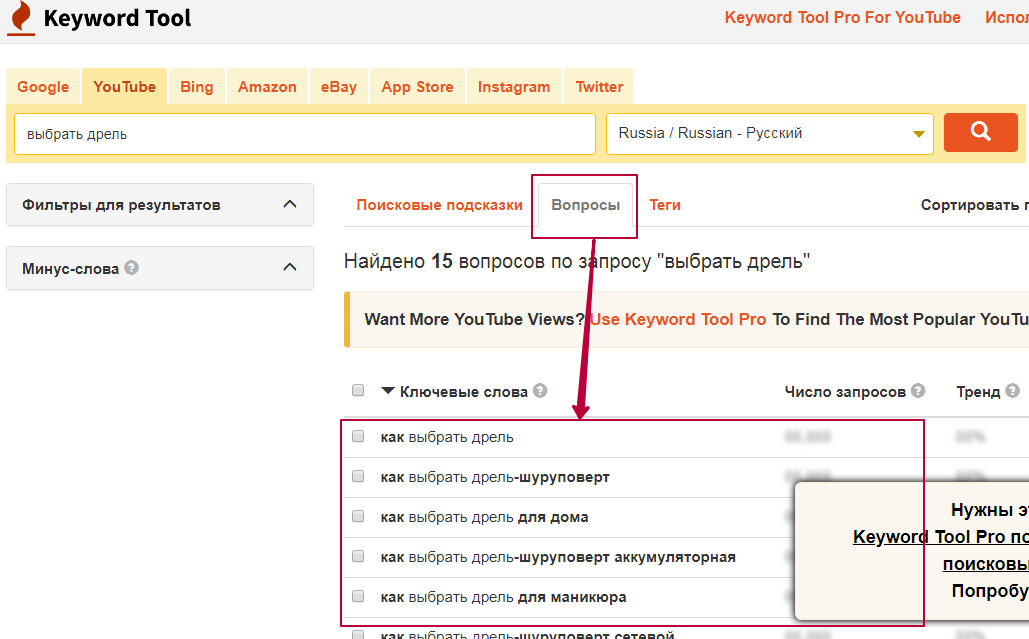1029x639 pixels.
Task: Check the box for 'как выбрать дрель'
Action: (x=358, y=437)
